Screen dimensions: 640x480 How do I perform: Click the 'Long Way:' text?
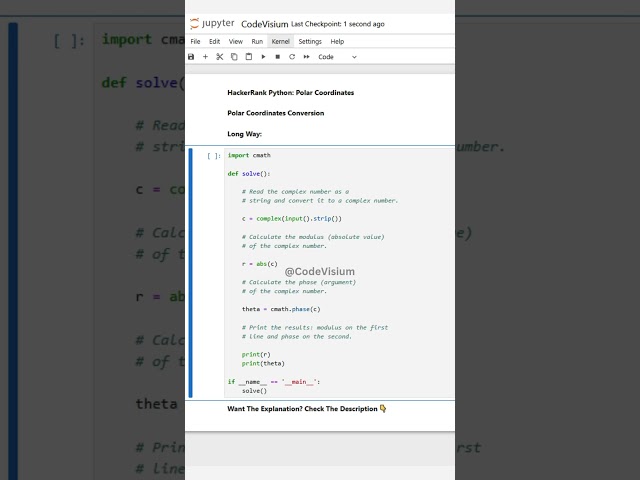[x=244, y=134]
